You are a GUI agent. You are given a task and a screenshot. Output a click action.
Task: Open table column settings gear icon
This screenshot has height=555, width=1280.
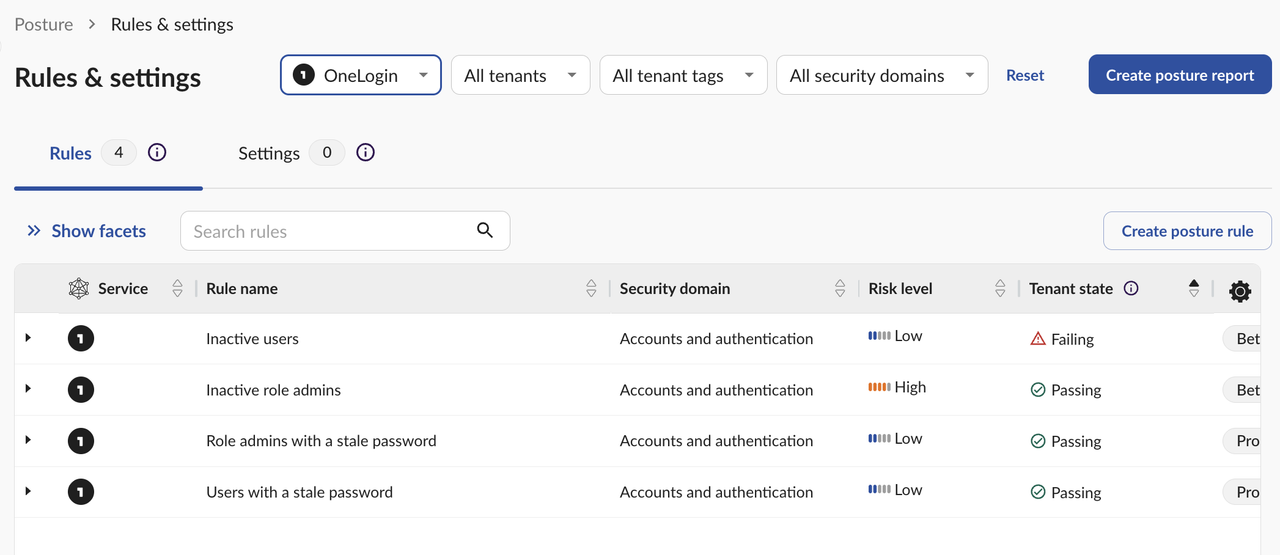click(1240, 291)
